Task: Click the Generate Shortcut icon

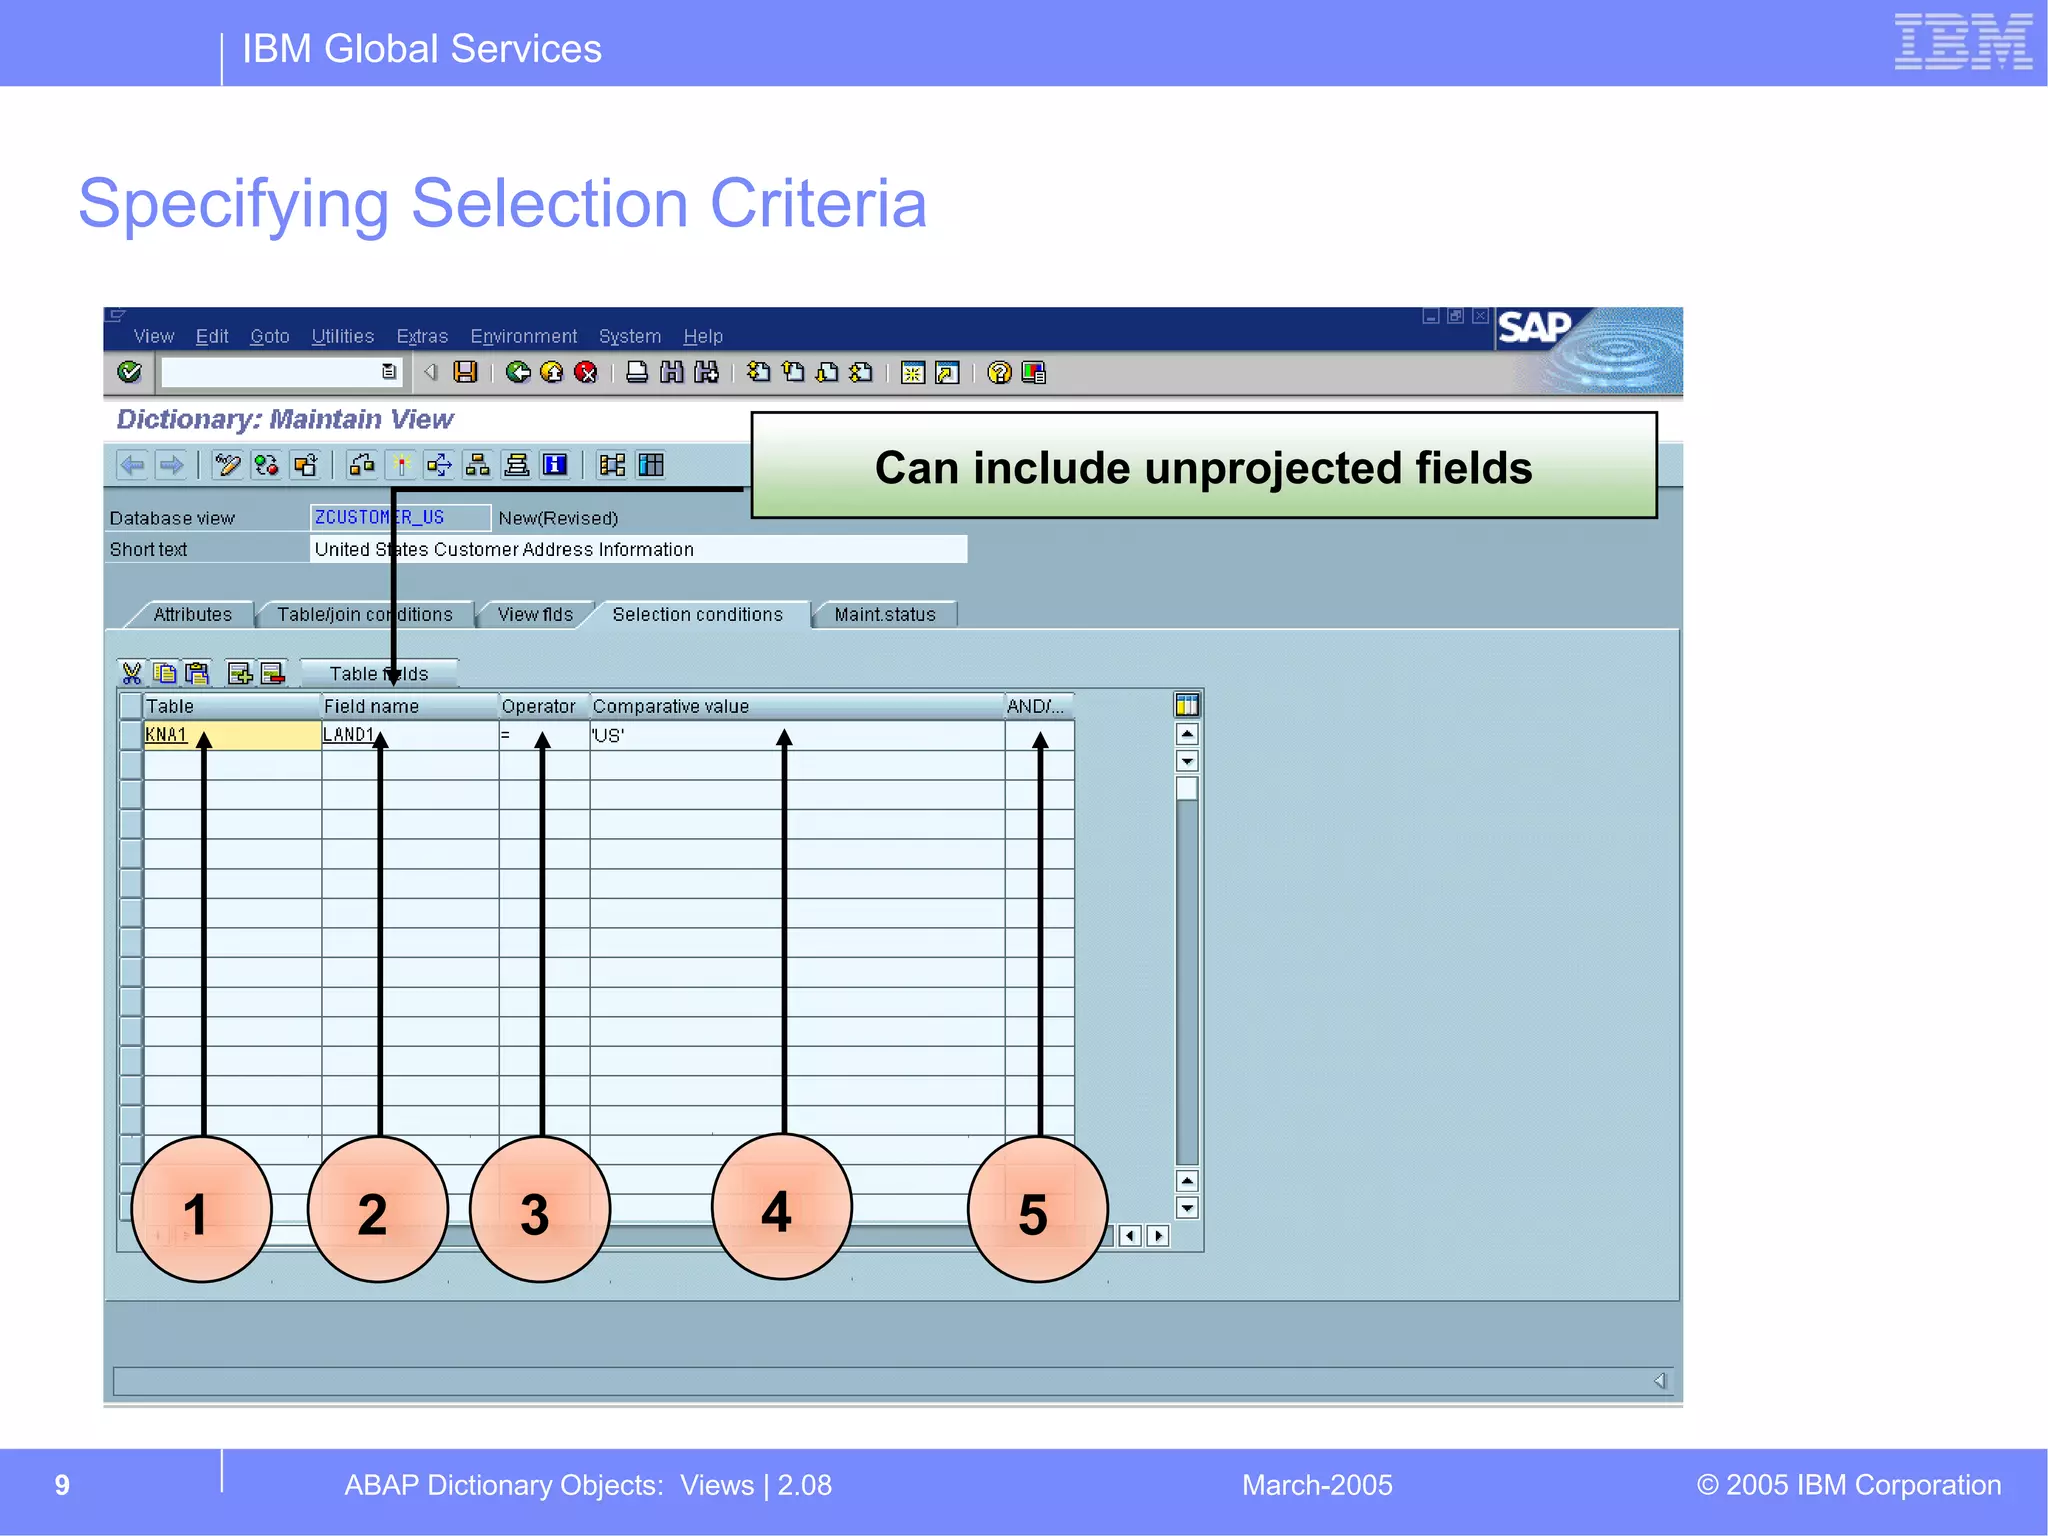Action: [947, 372]
